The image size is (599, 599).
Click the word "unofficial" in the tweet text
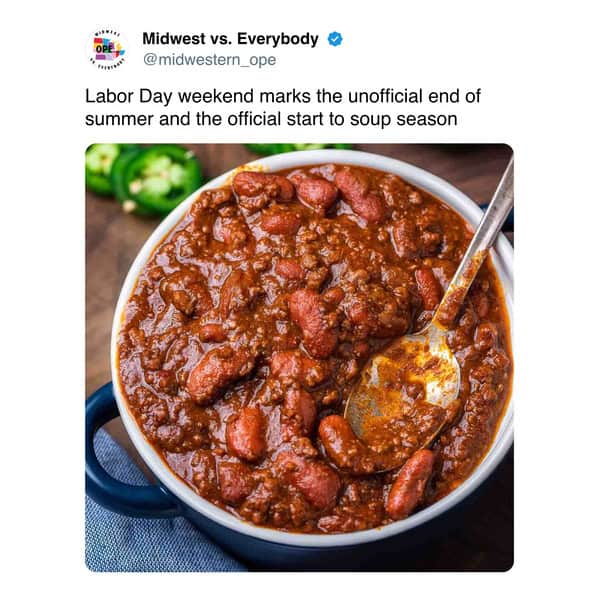pyautogui.click(x=385, y=96)
